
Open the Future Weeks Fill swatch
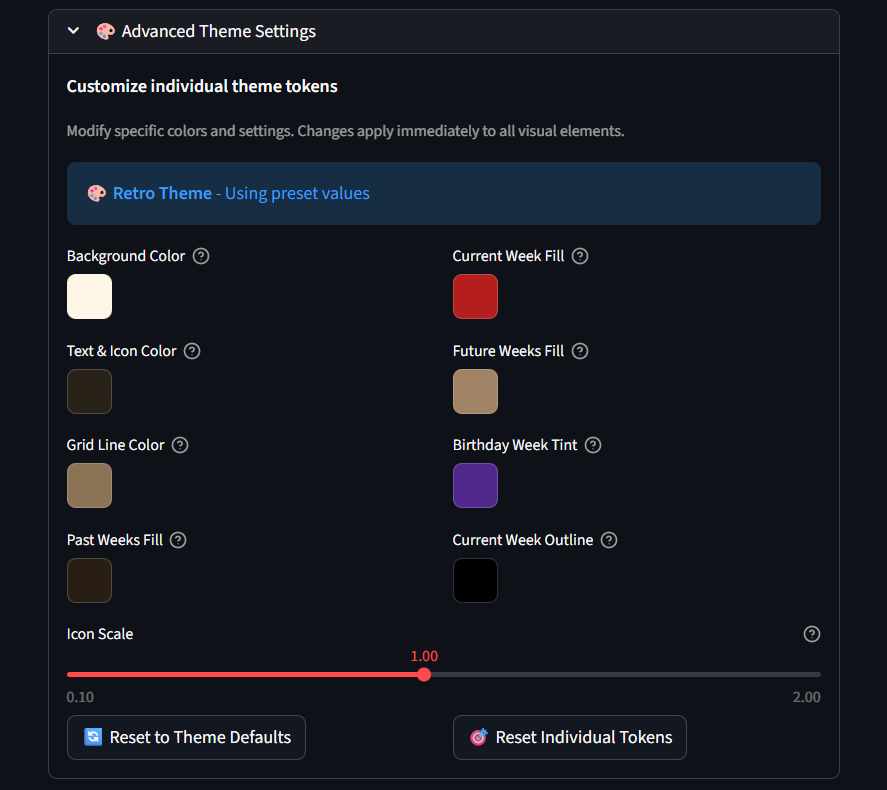475,391
